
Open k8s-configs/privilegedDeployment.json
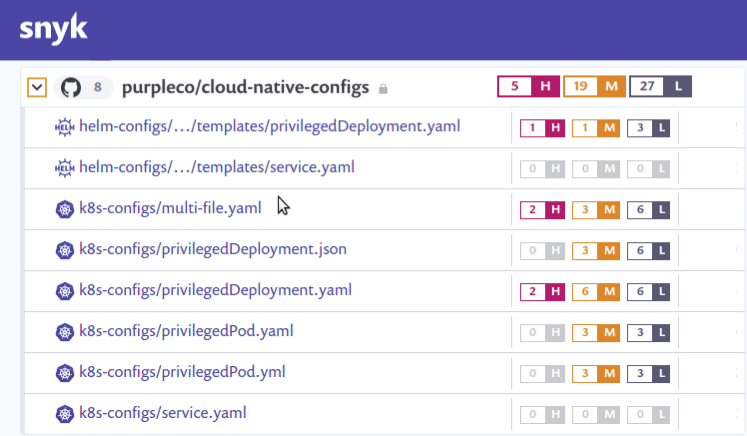click(x=213, y=249)
